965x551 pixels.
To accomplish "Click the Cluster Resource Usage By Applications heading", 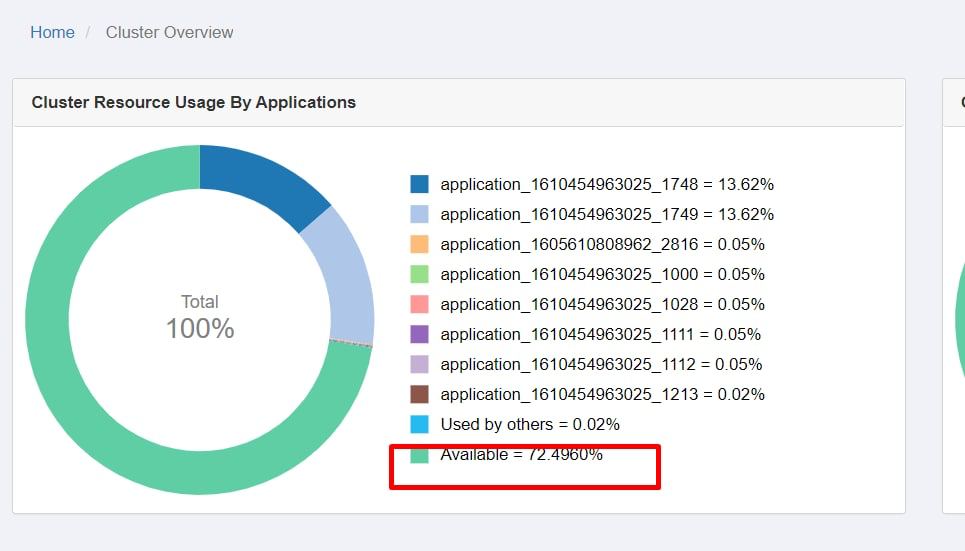I will (x=194, y=102).
